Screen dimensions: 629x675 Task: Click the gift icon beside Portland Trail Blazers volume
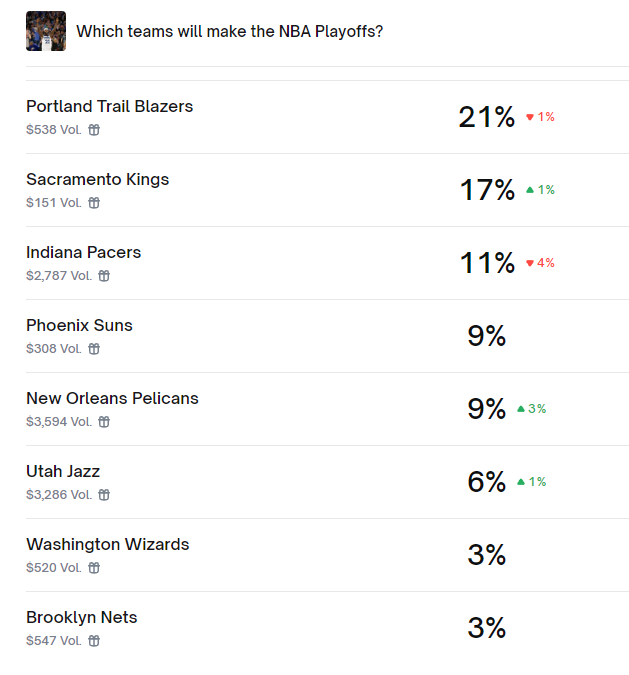[x=94, y=130]
